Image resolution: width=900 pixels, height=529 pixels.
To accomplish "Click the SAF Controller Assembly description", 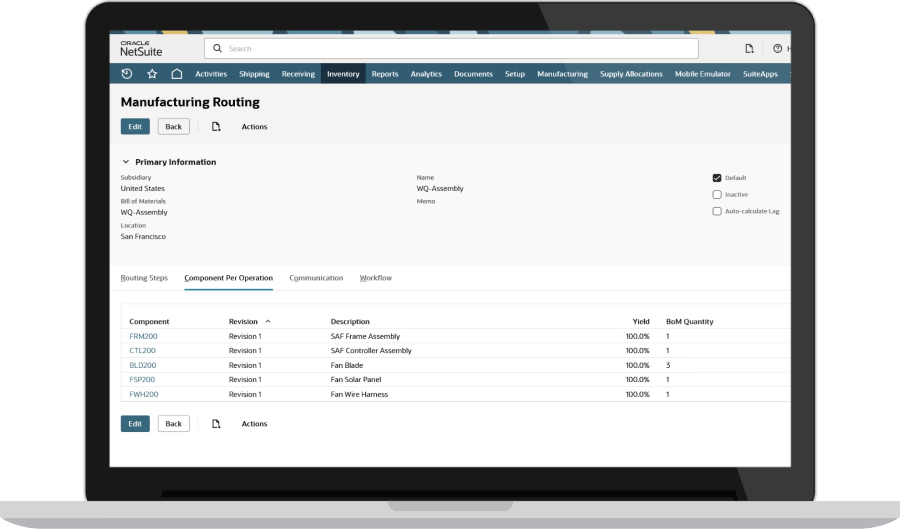I will tap(371, 351).
